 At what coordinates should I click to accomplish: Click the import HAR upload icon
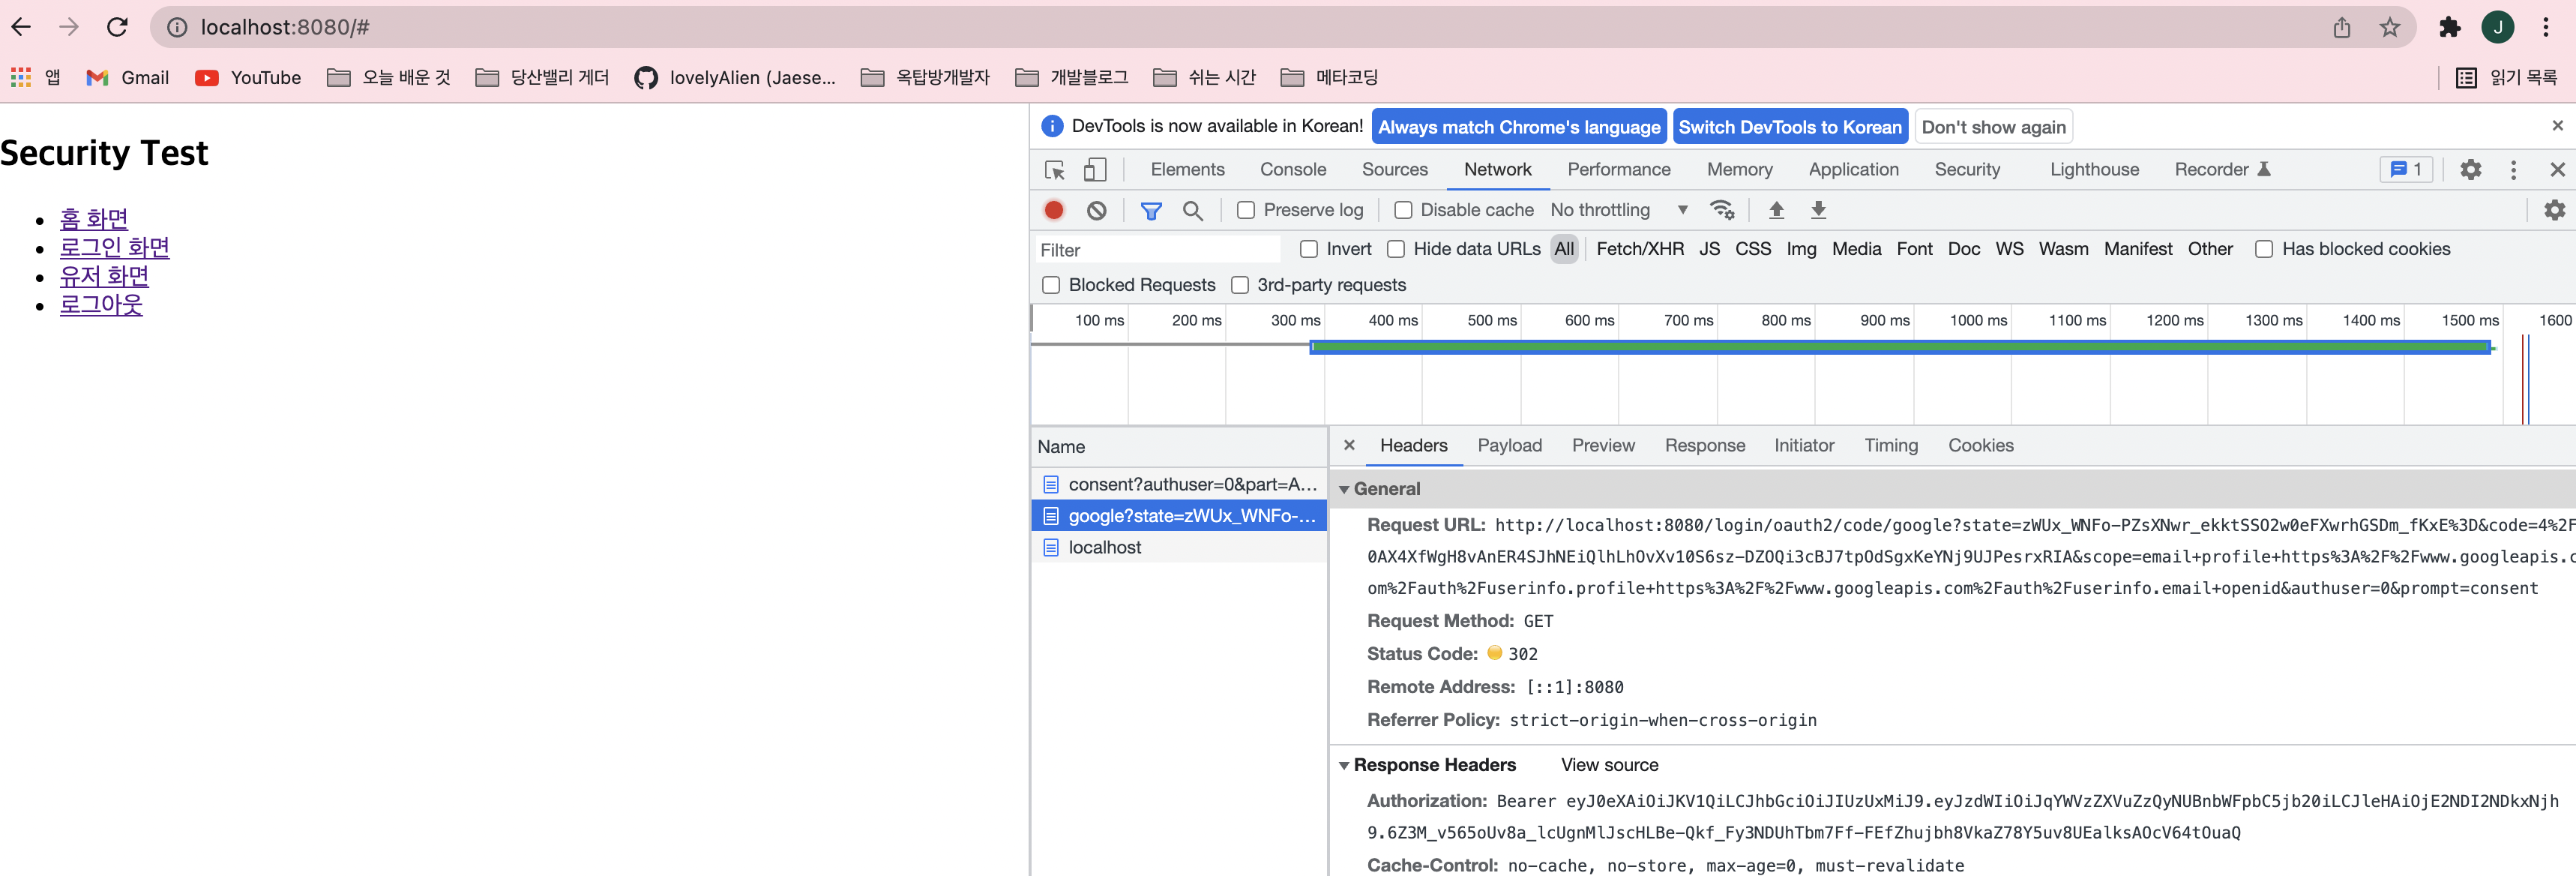point(1776,210)
